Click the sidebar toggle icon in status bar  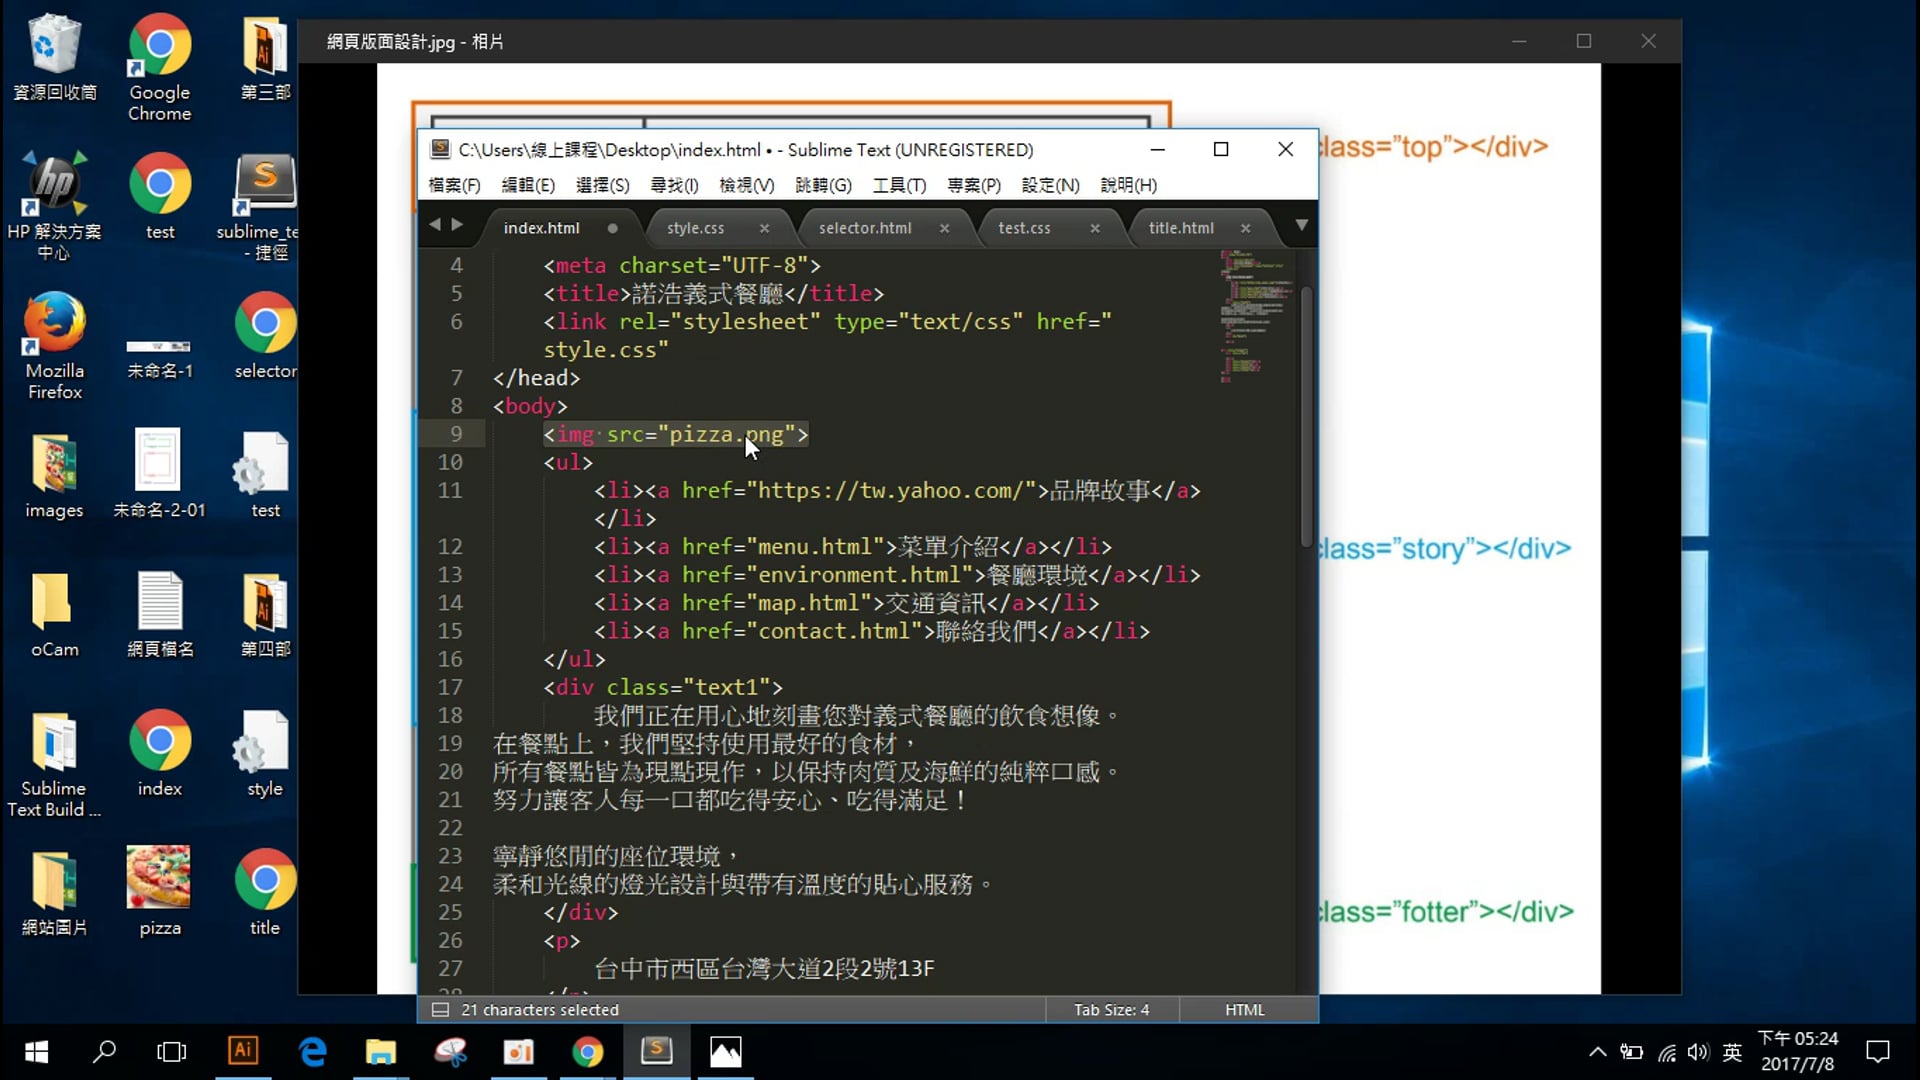[440, 1010]
